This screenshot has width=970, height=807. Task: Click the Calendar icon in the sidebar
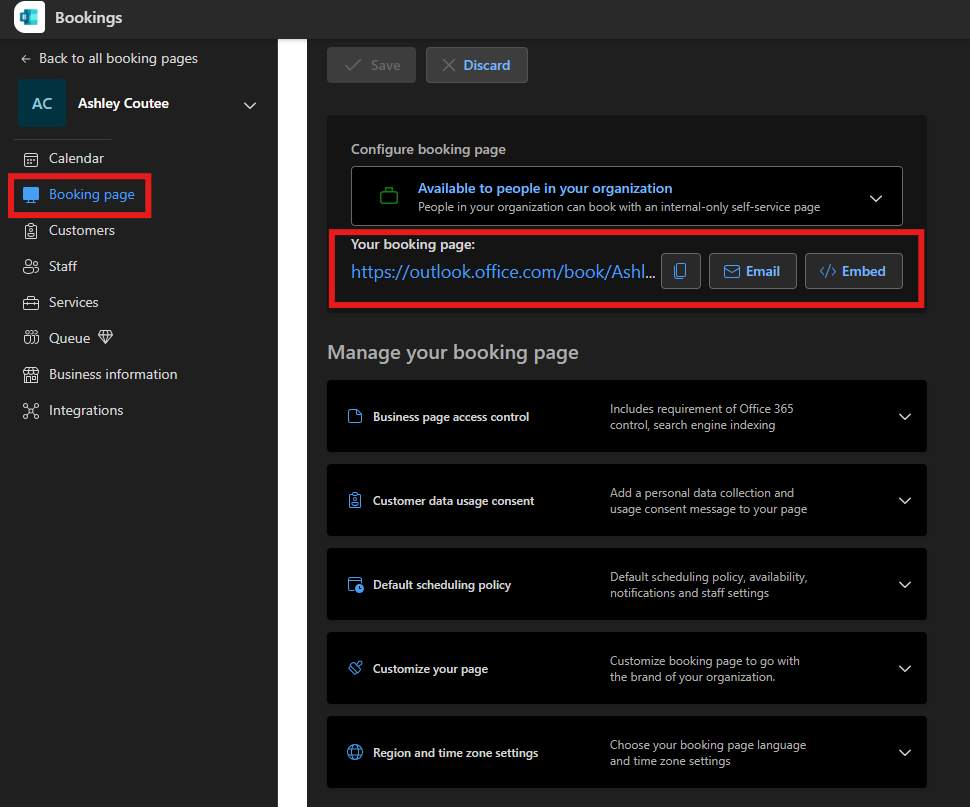pyautogui.click(x=31, y=160)
